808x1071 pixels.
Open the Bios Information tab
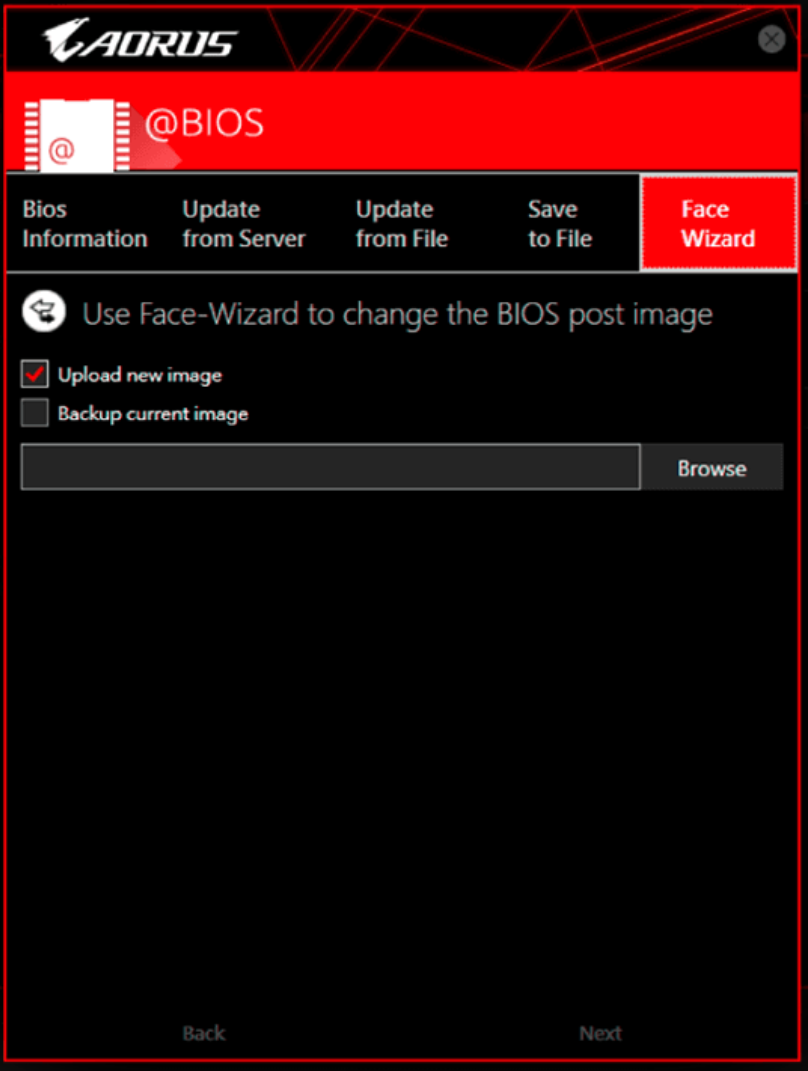(85, 223)
